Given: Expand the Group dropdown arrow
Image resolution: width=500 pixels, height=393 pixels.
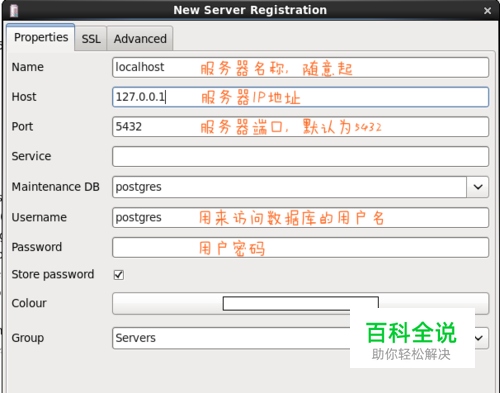Looking at the screenshot, I should 480,338.
